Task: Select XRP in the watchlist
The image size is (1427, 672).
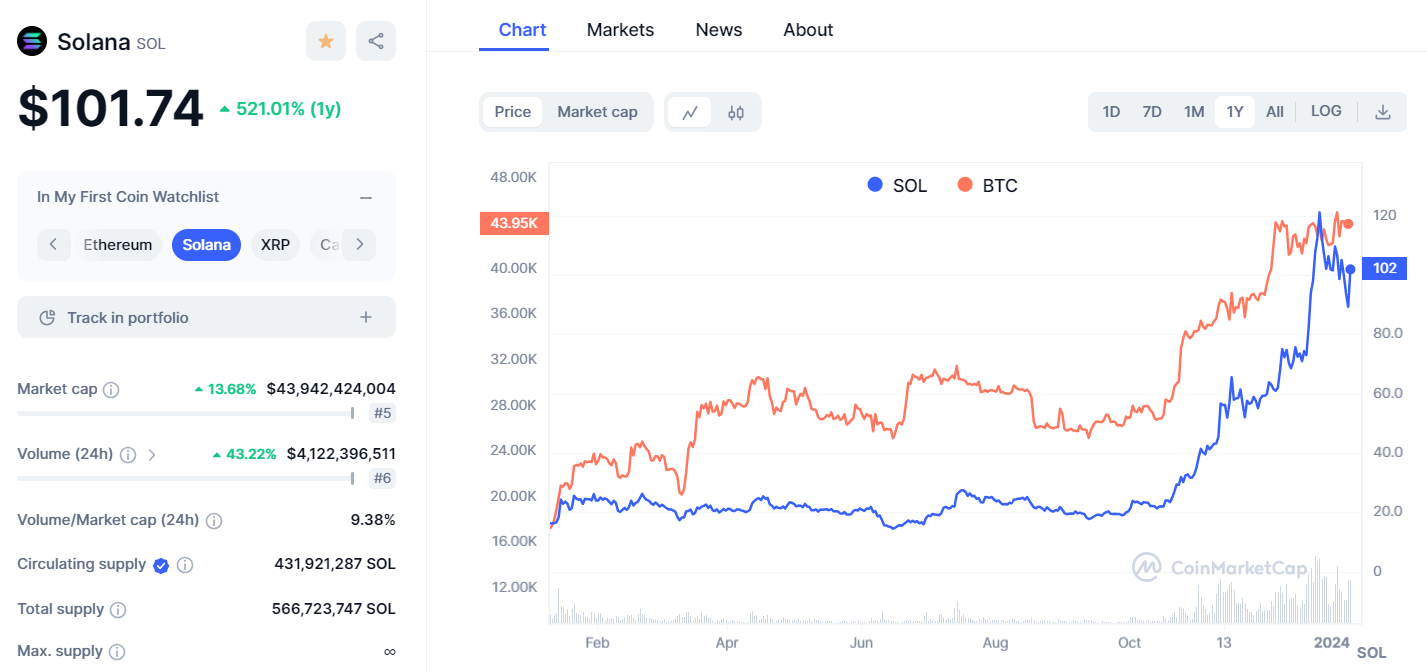Action: 275,245
